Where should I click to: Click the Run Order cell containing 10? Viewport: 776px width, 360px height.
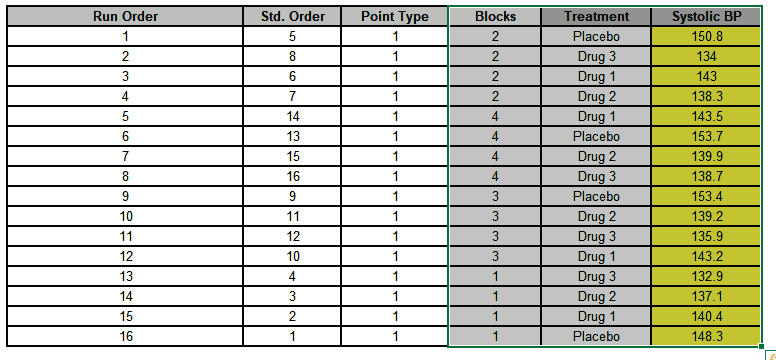point(125,216)
